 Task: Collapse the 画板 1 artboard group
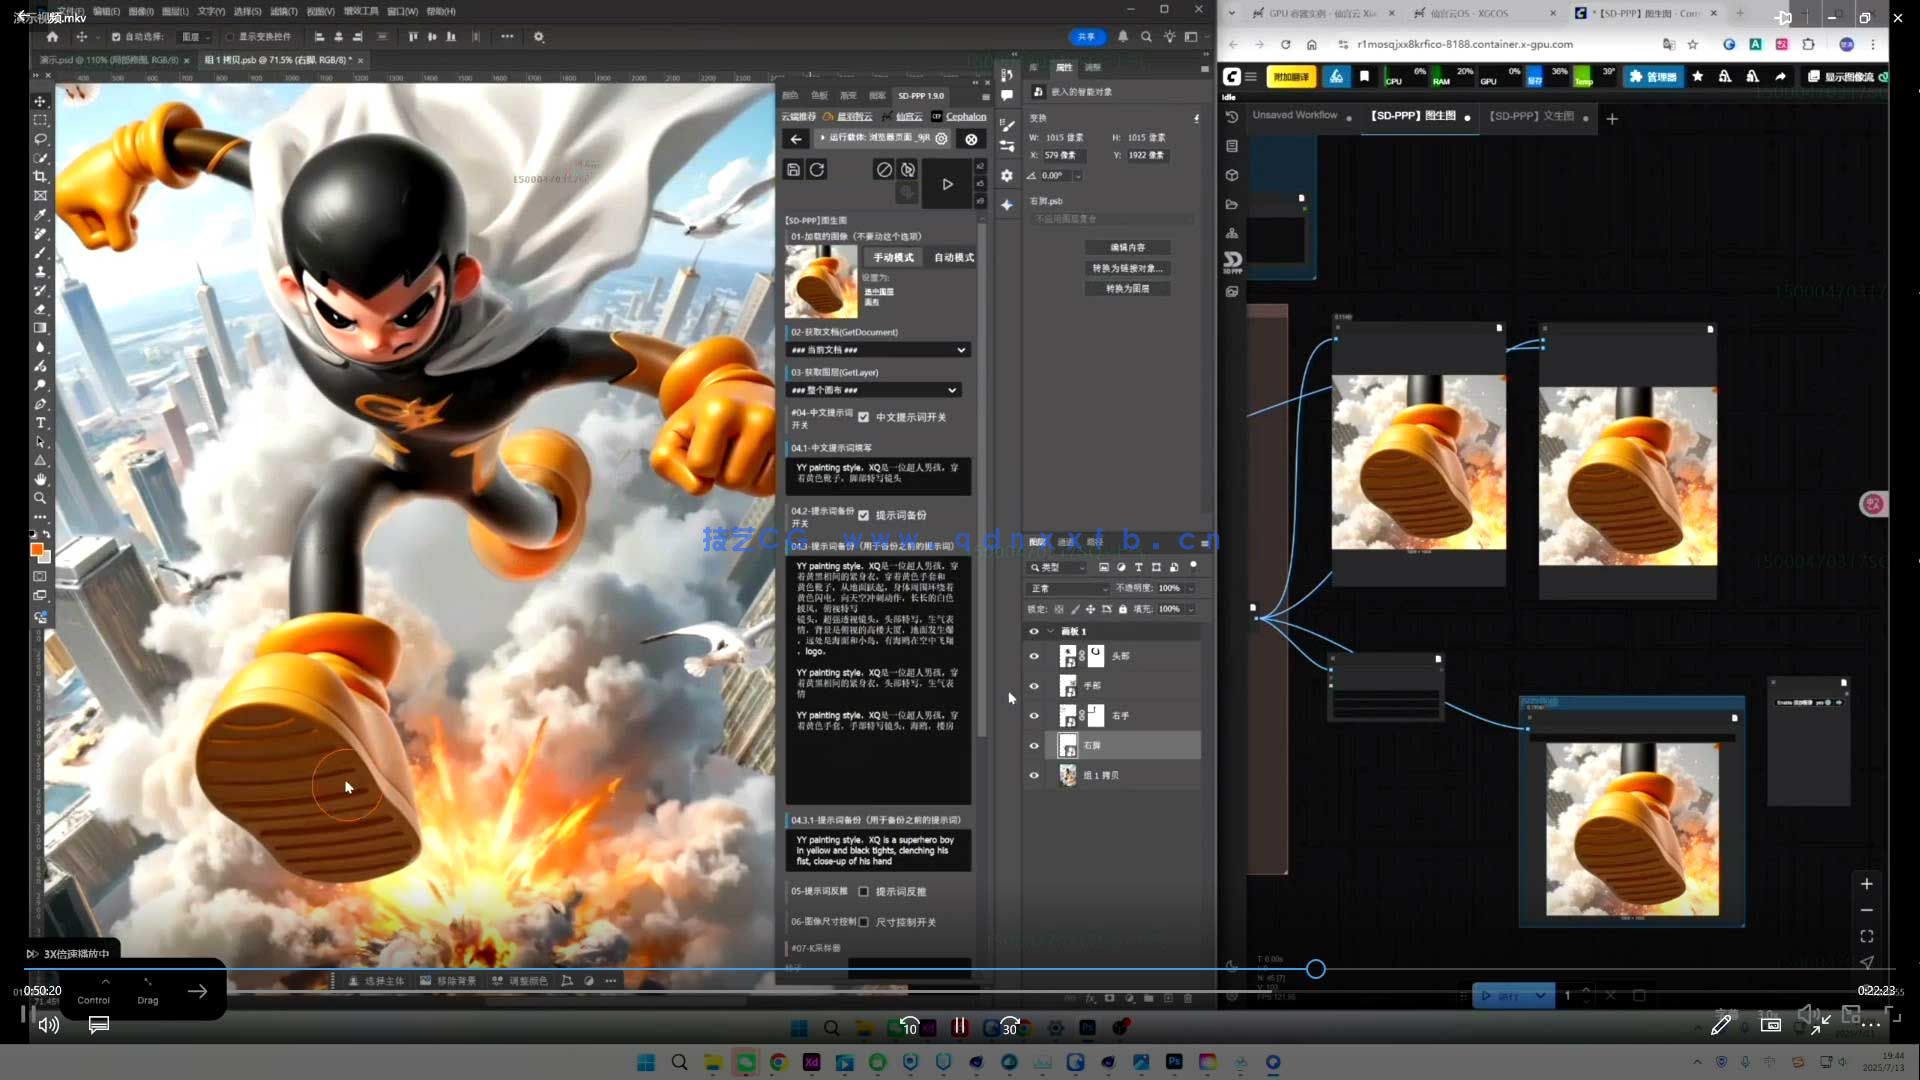tap(1050, 631)
